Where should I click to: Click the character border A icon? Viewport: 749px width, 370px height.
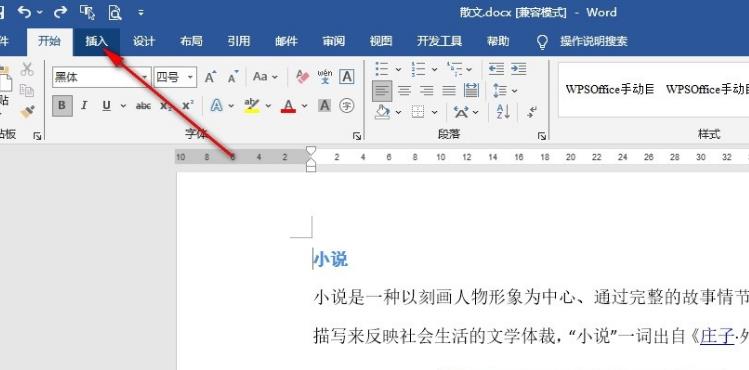pyautogui.click(x=347, y=77)
